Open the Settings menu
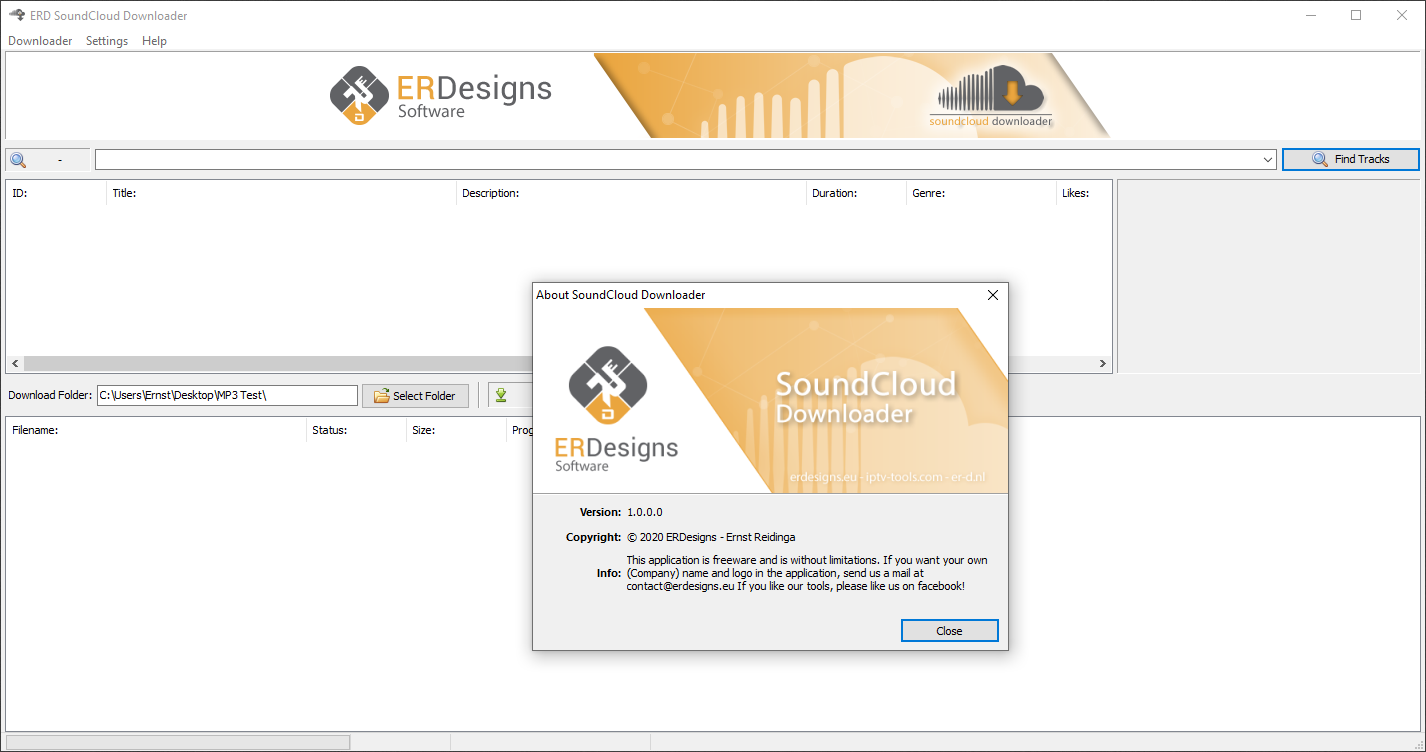The image size is (1426, 752). tap(107, 41)
